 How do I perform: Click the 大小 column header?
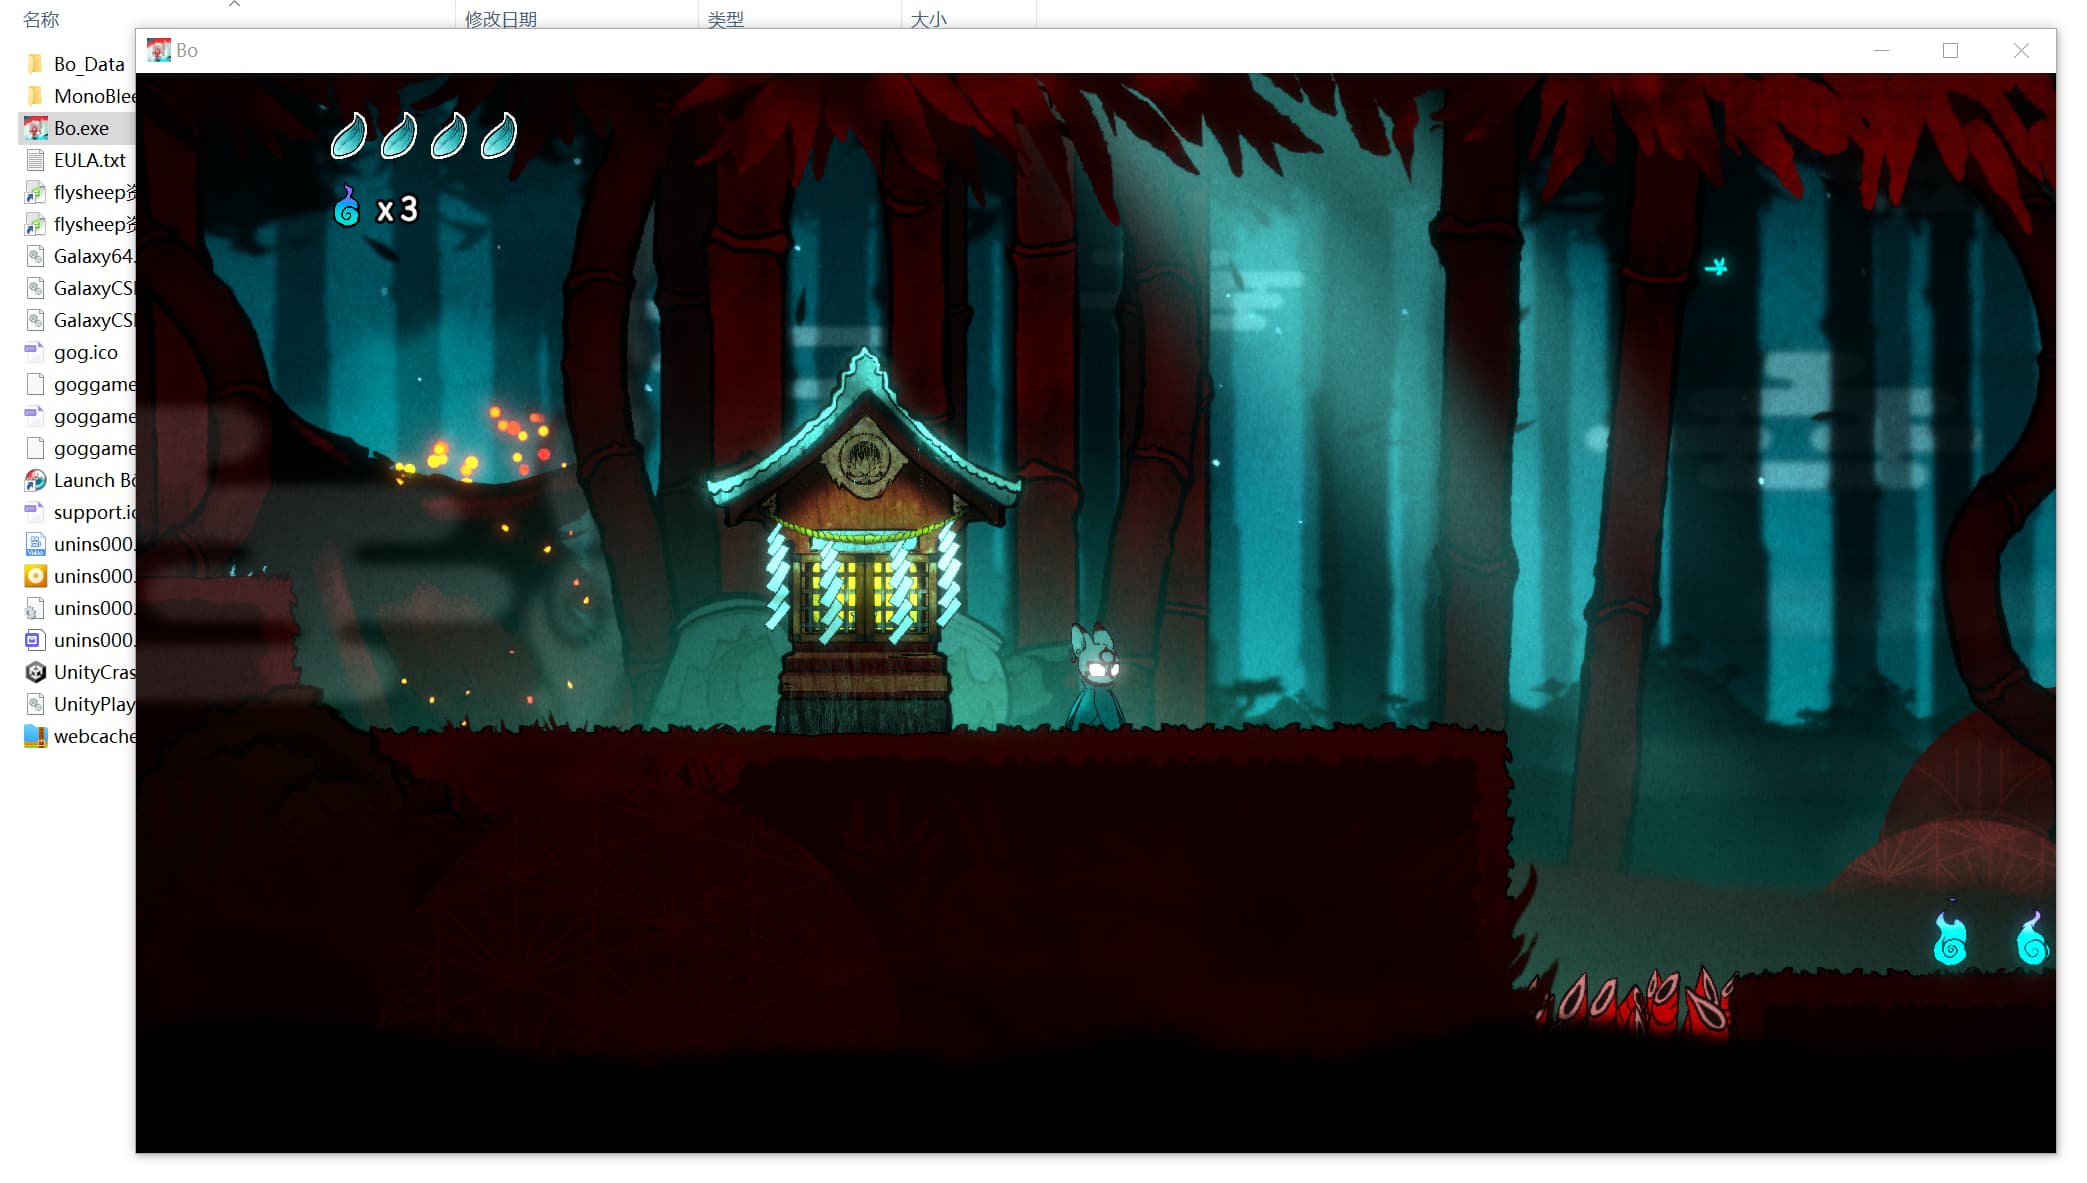[x=928, y=19]
